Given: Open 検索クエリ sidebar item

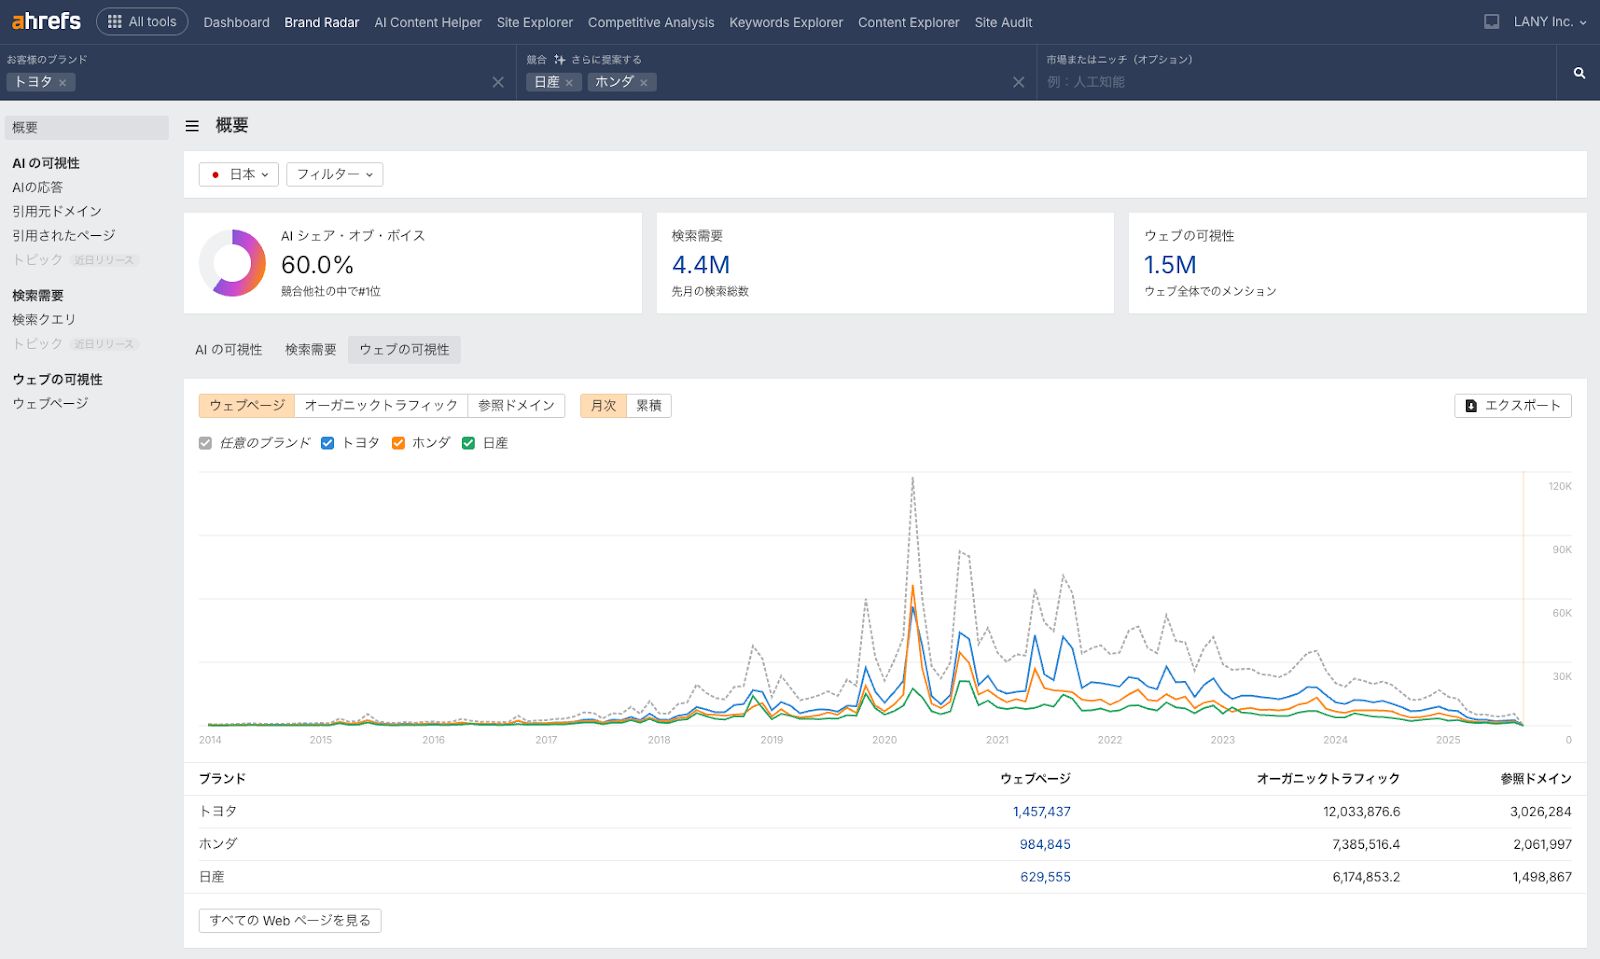Looking at the screenshot, I should click(44, 319).
